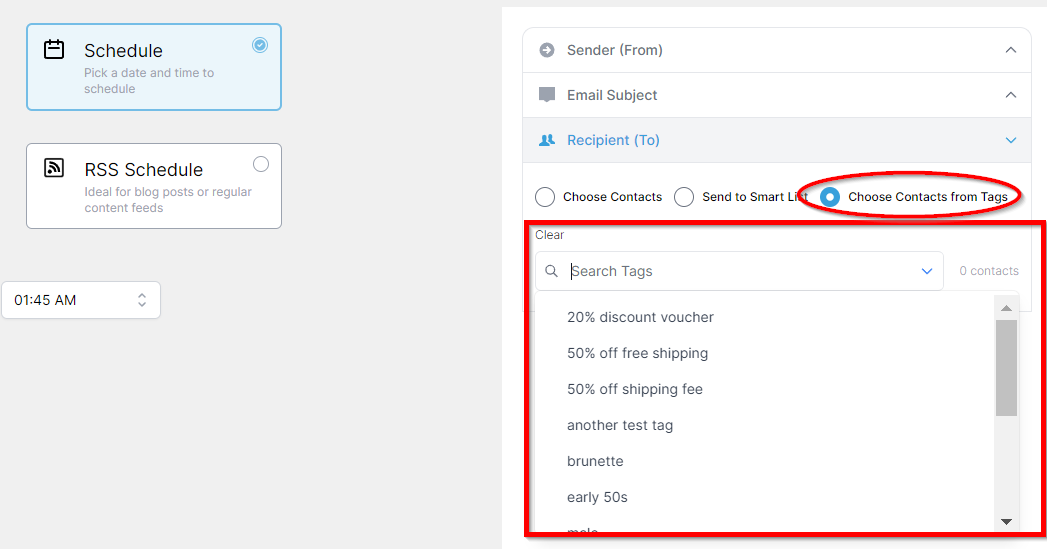Viewport: 1047px width, 549px height.
Task: Expand the Sender (From) section
Action: (x=1011, y=50)
